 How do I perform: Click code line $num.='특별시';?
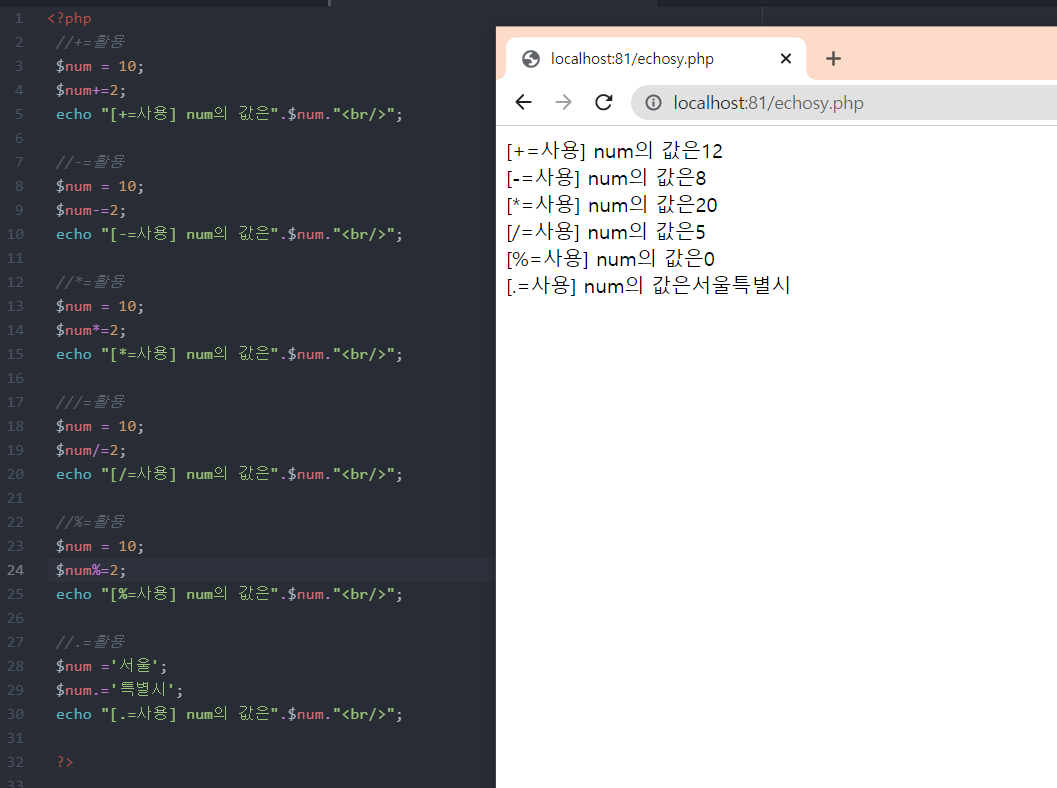click(x=119, y=690)
